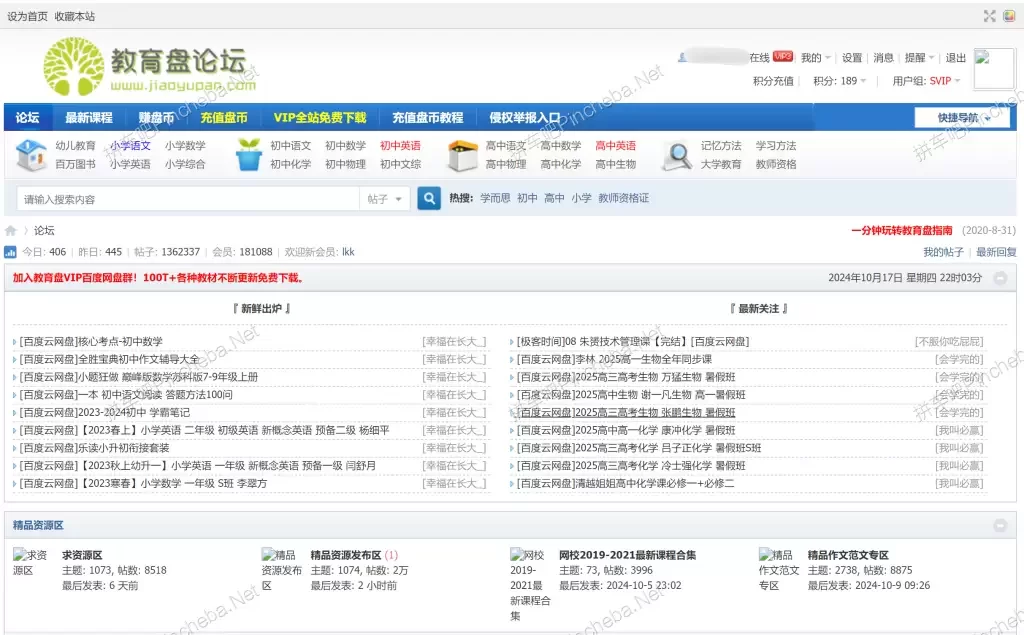Image resolution: width=1024 pixels, height=635 pixels.
Task: Click the green junior high category icon
Action: pos(248,155)
